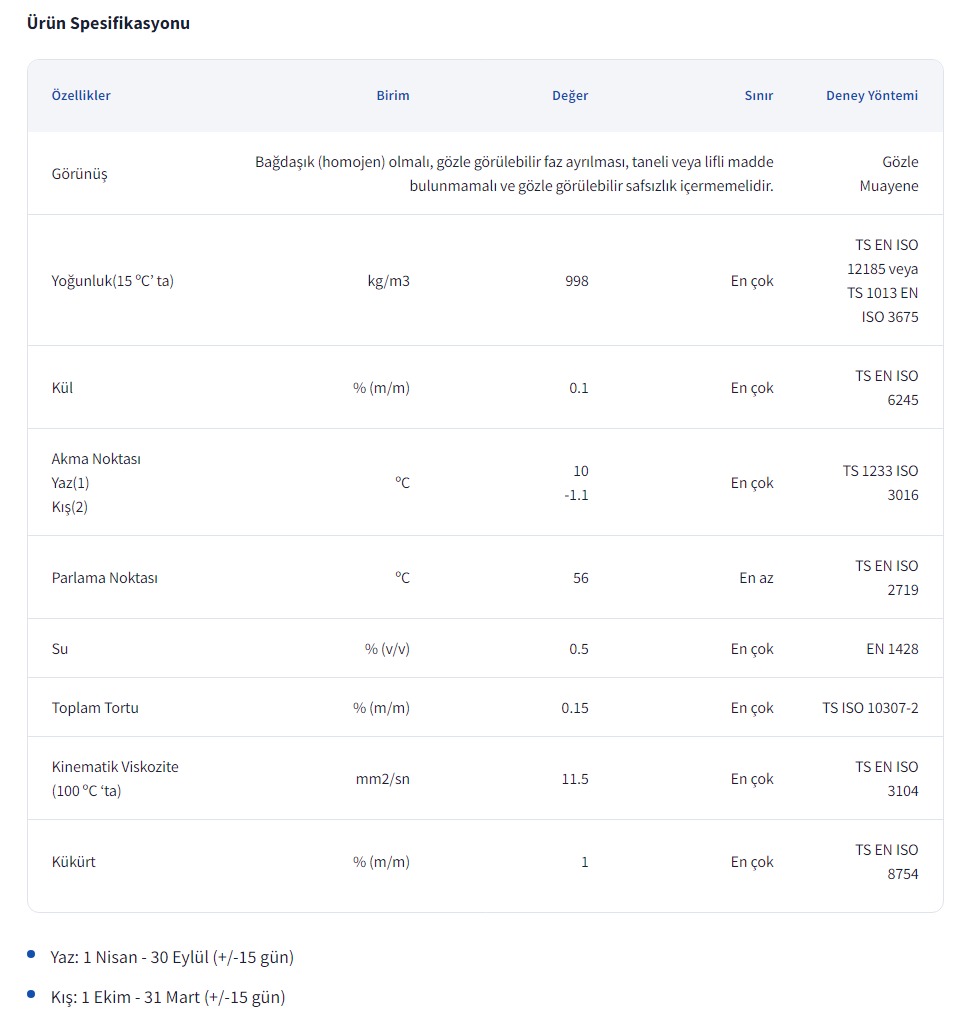Select the EN 1428 test method cell
964x1029 pixels.
(891, 649)
